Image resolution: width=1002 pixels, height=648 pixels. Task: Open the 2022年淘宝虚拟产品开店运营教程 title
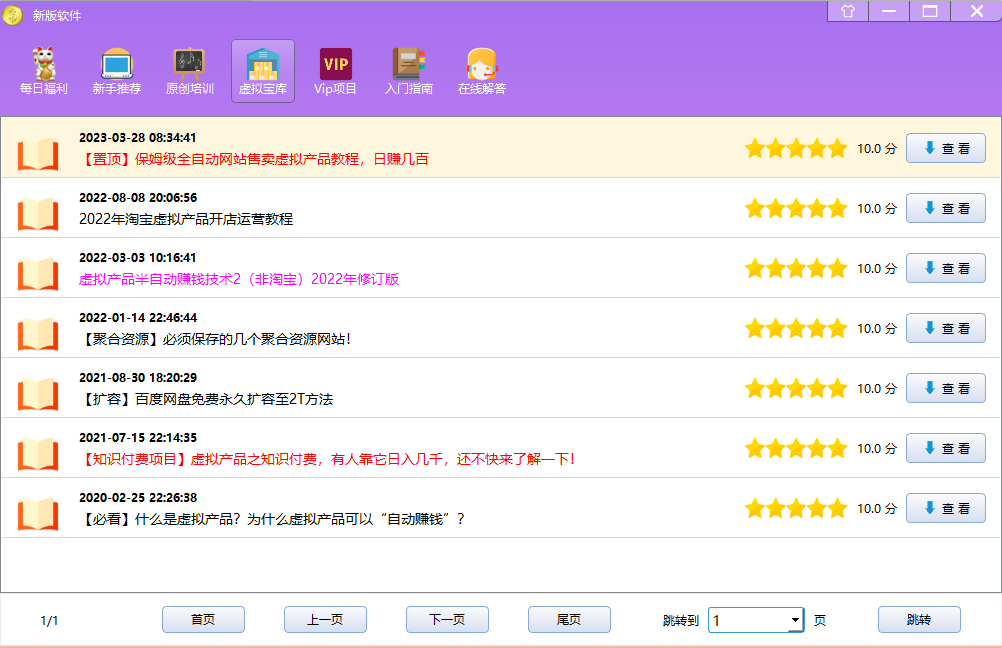[x=186, y=219]
